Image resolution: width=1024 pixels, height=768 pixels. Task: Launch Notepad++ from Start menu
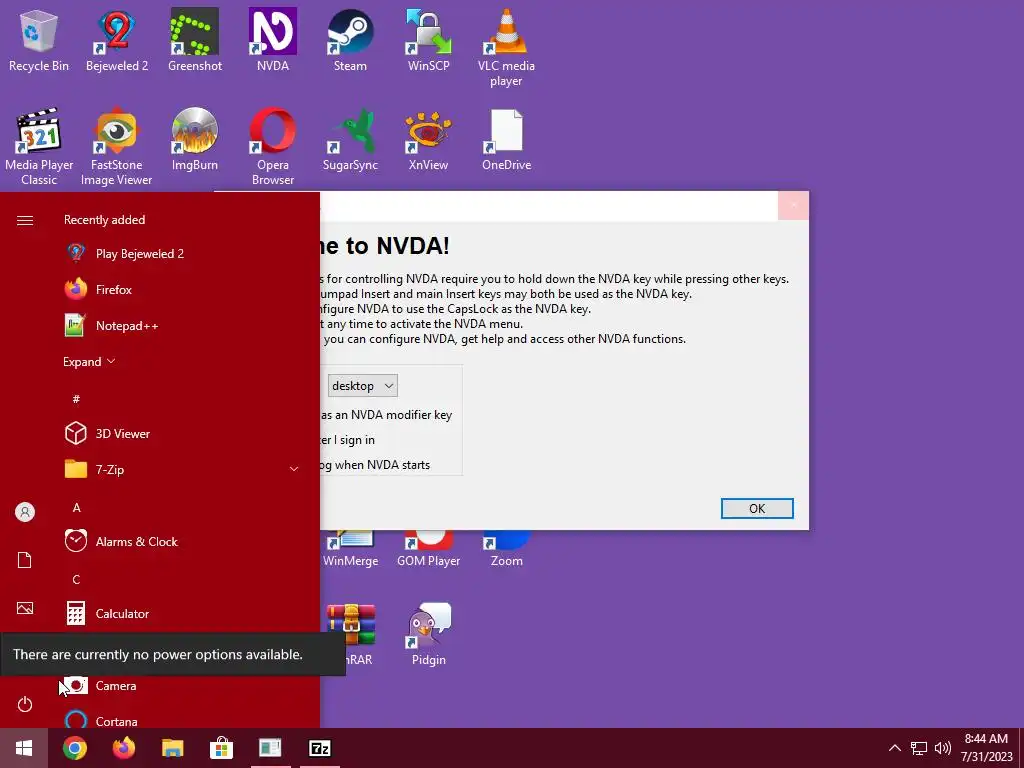click(x=182, y=326)
